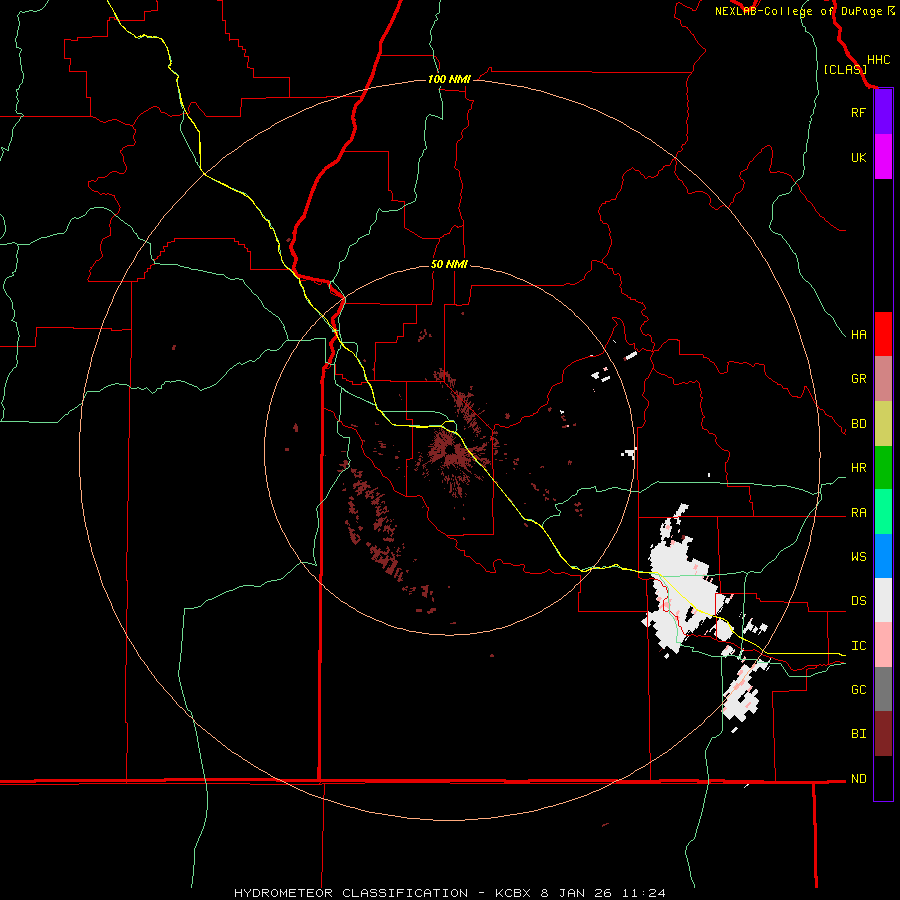Image resolution: width=900 pixels, height=900 pixels.
Task: Click the ND black legend swatch
Action: click(x=883, y=778)
